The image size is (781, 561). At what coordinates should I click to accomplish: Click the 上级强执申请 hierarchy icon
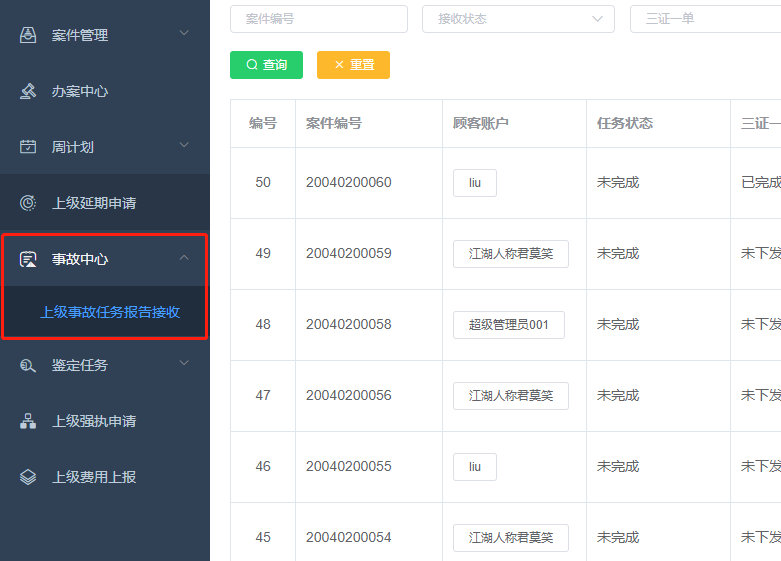pos(28,421)
